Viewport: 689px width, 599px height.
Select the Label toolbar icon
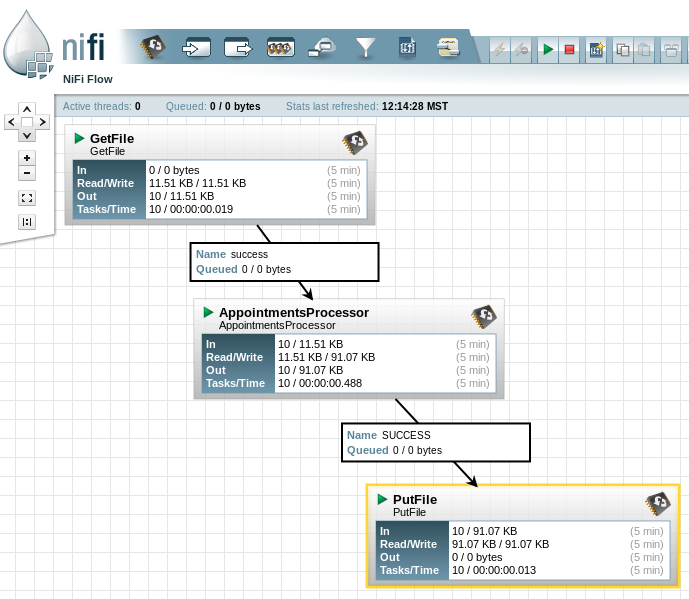click(448, 47)
